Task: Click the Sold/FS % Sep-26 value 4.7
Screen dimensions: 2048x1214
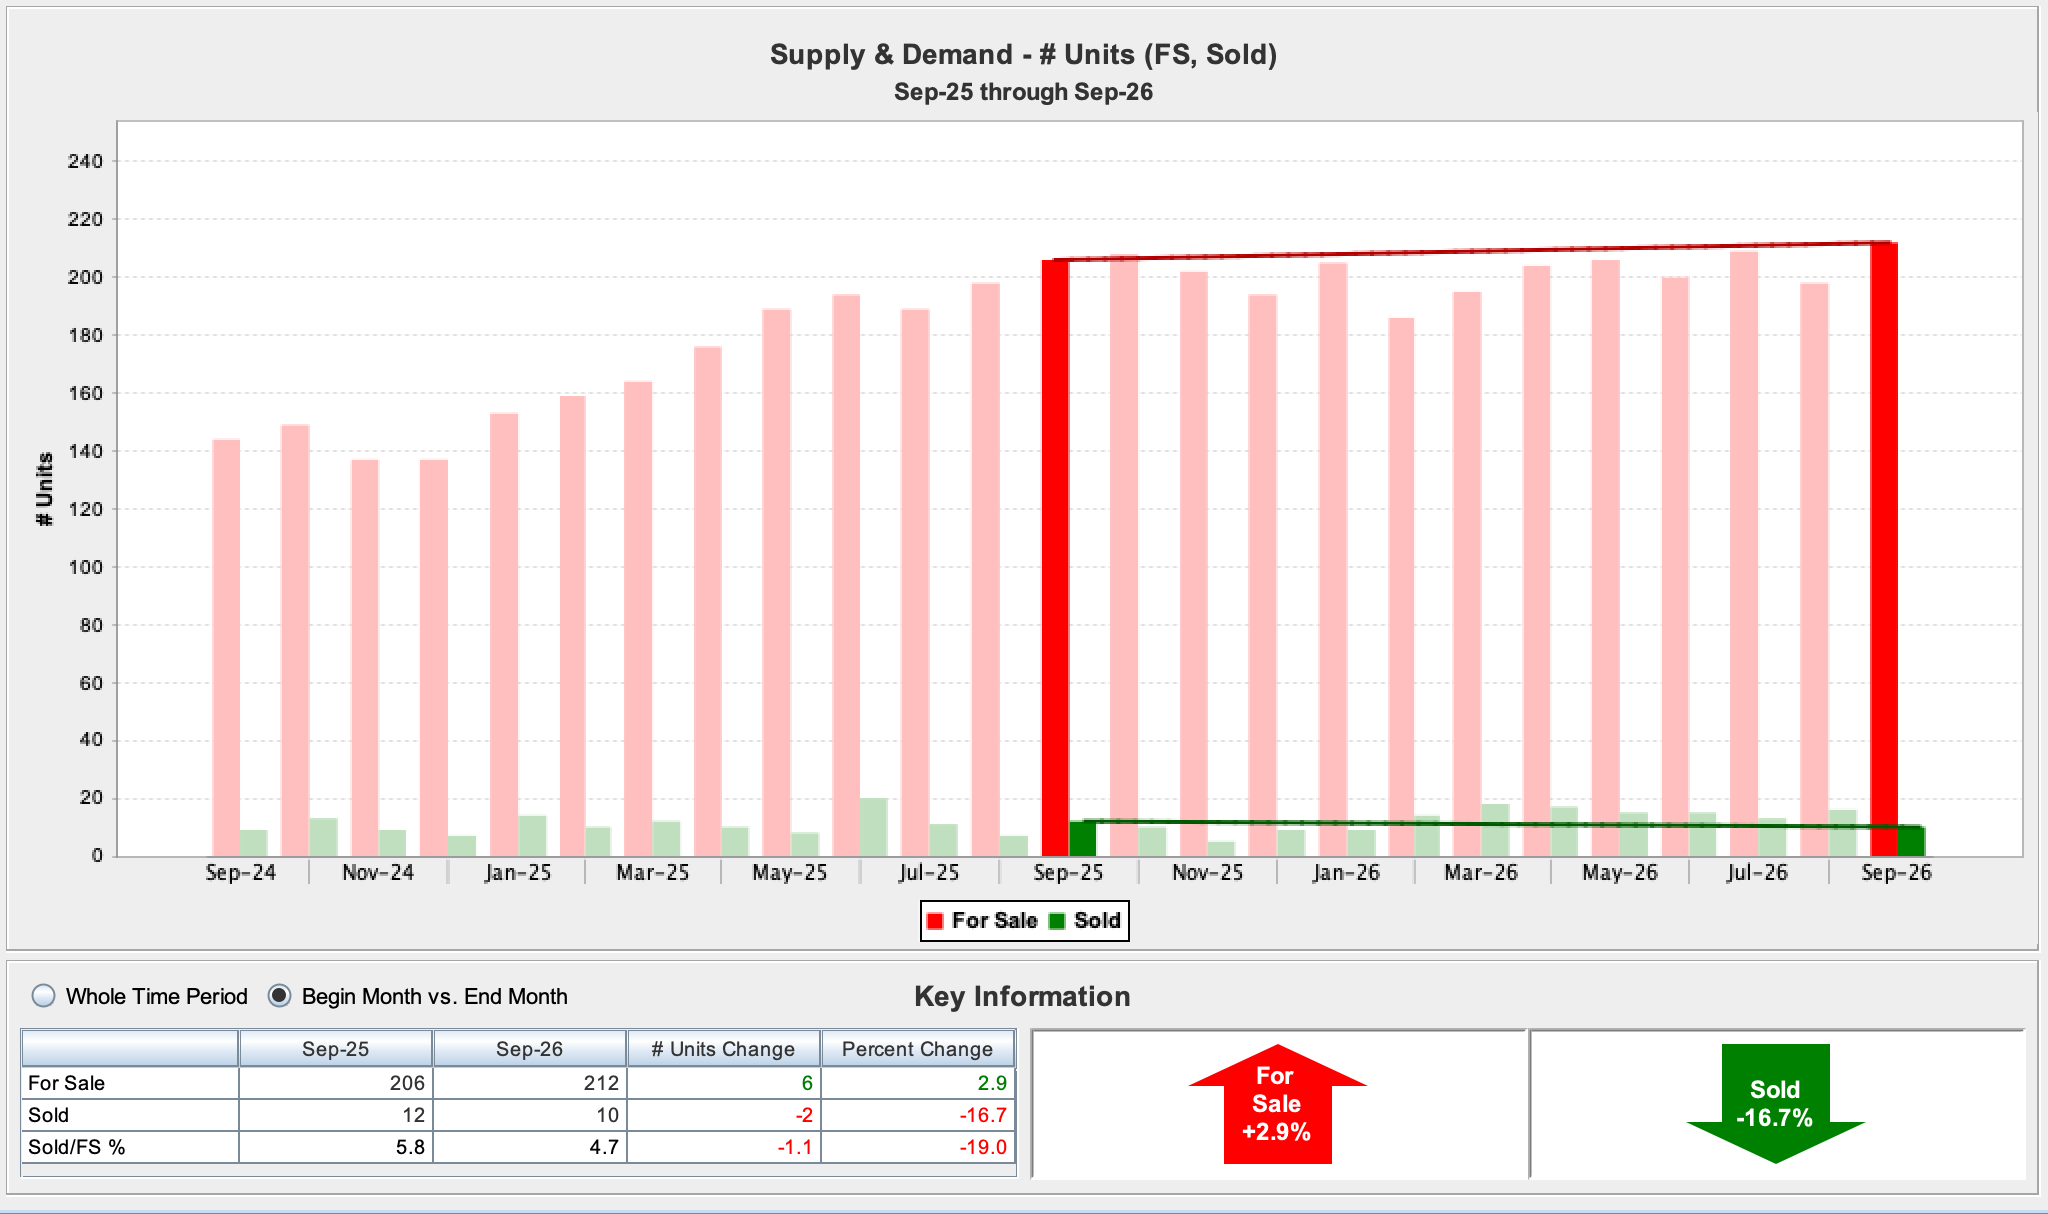Action: [530, 1147]
